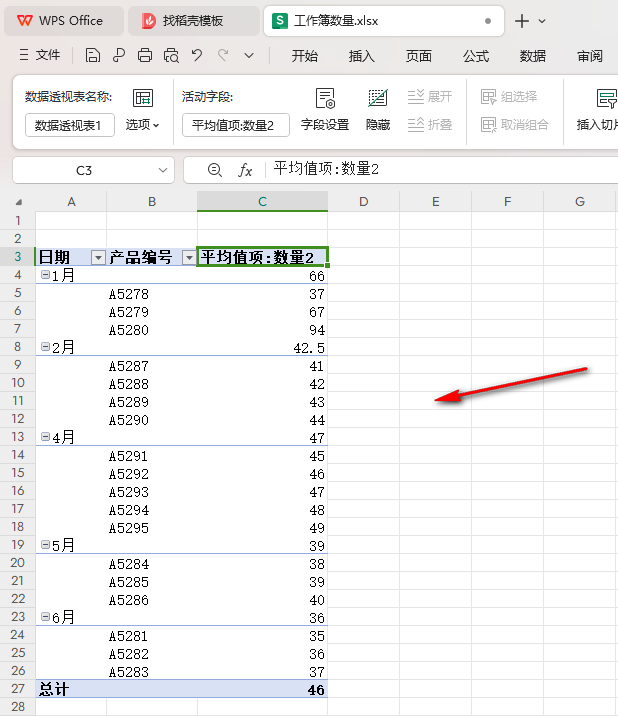
Task: Open 字段设置 field settings
Action: coord(325,110)
